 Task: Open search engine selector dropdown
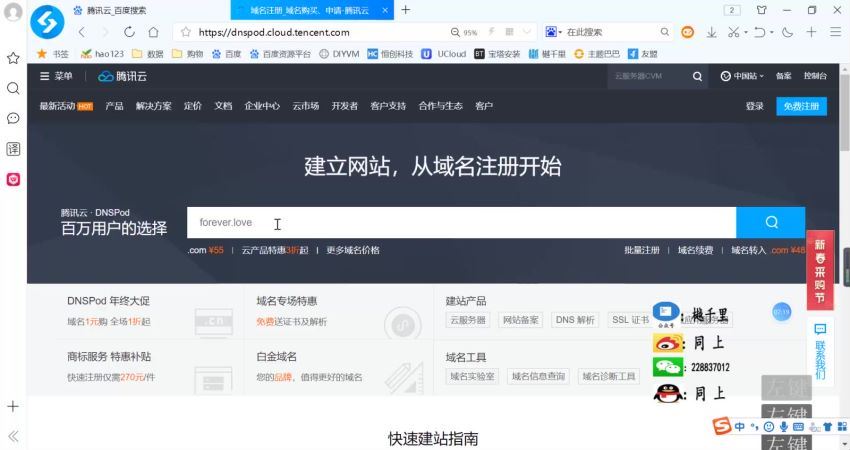pos(553,32)
